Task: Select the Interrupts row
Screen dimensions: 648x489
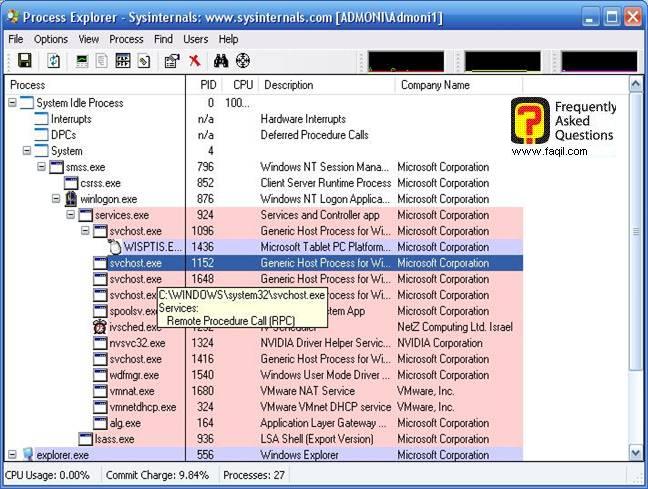Action: point(264,119)
